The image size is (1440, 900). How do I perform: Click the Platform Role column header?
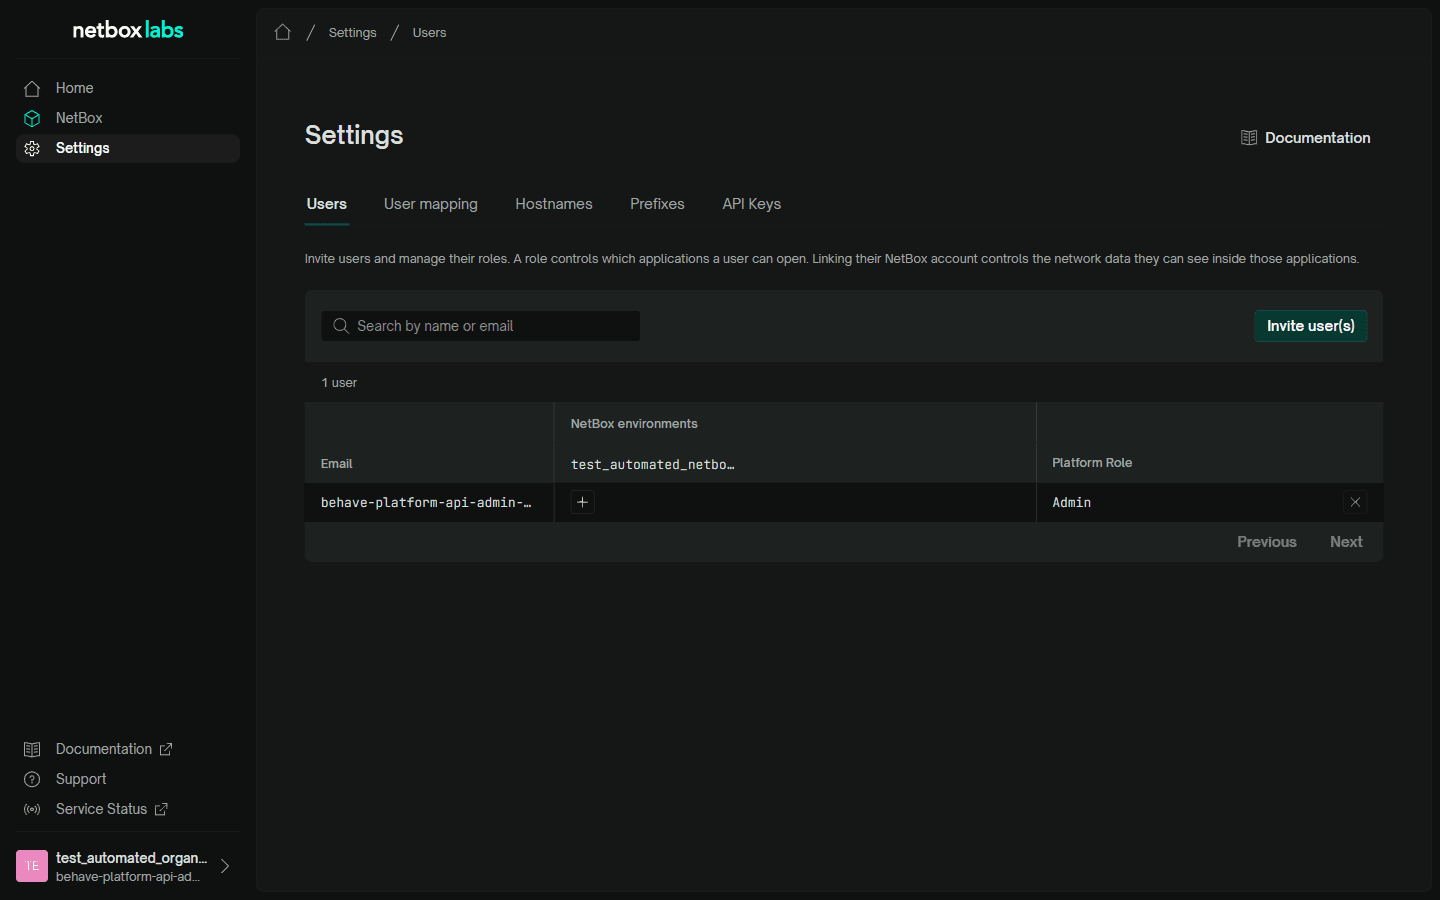(x=1092, y=463)
